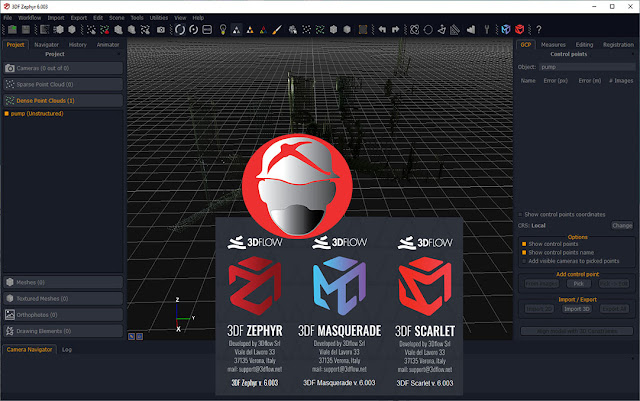The width and height of the screenshot is (640, 401).
Task: Click the small blue icon at viewport bottom-left
Action: click(x=131, y=336)
